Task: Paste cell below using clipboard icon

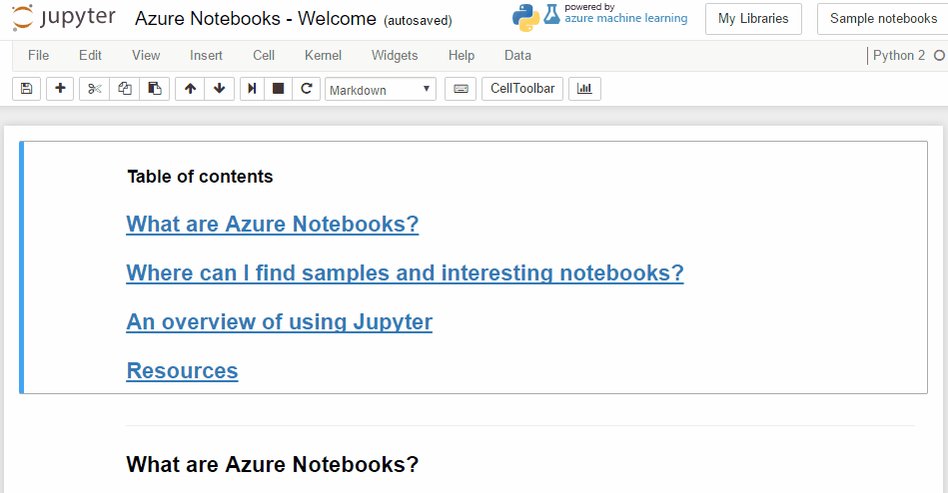Action: (x=155, y=89)
